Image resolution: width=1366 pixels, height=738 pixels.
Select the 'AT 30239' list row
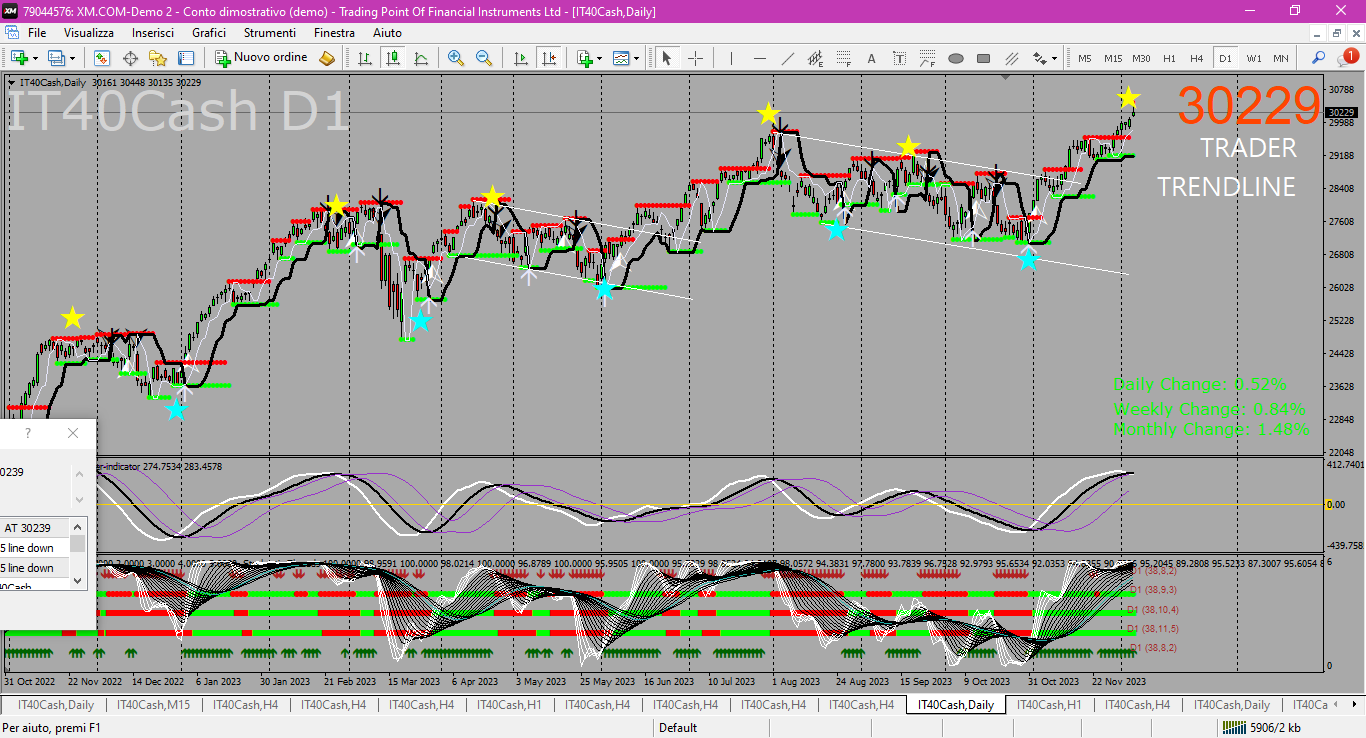point(34,528)
